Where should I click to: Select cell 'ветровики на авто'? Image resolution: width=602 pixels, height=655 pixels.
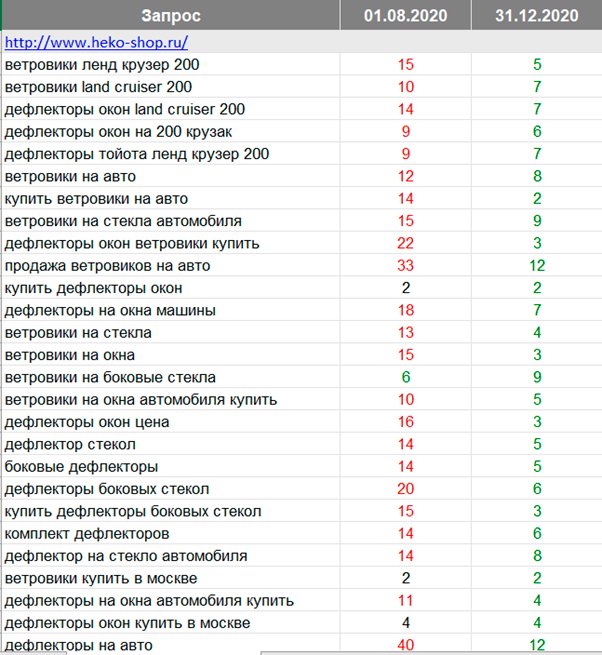click(x=171, y=176)
